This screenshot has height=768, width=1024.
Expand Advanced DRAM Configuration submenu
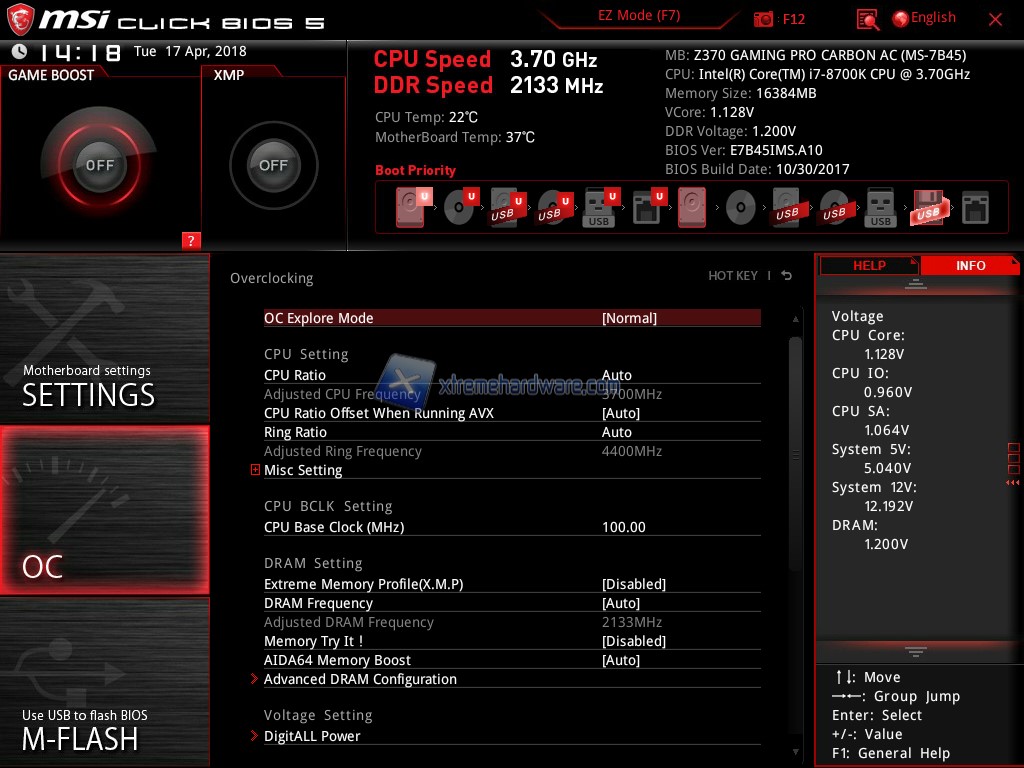click(360, 679)
